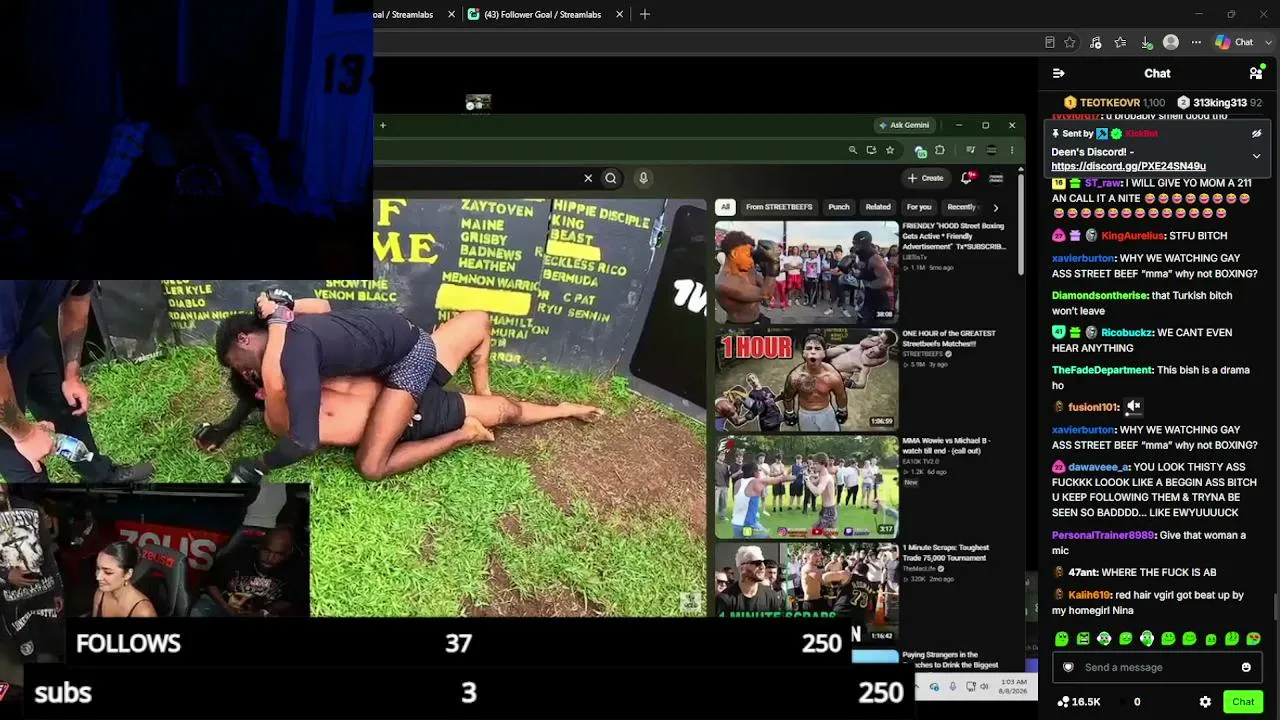Click leaderboard entry 313king313
This screenshot has height=720, width=1280.
coord(1219,103)
